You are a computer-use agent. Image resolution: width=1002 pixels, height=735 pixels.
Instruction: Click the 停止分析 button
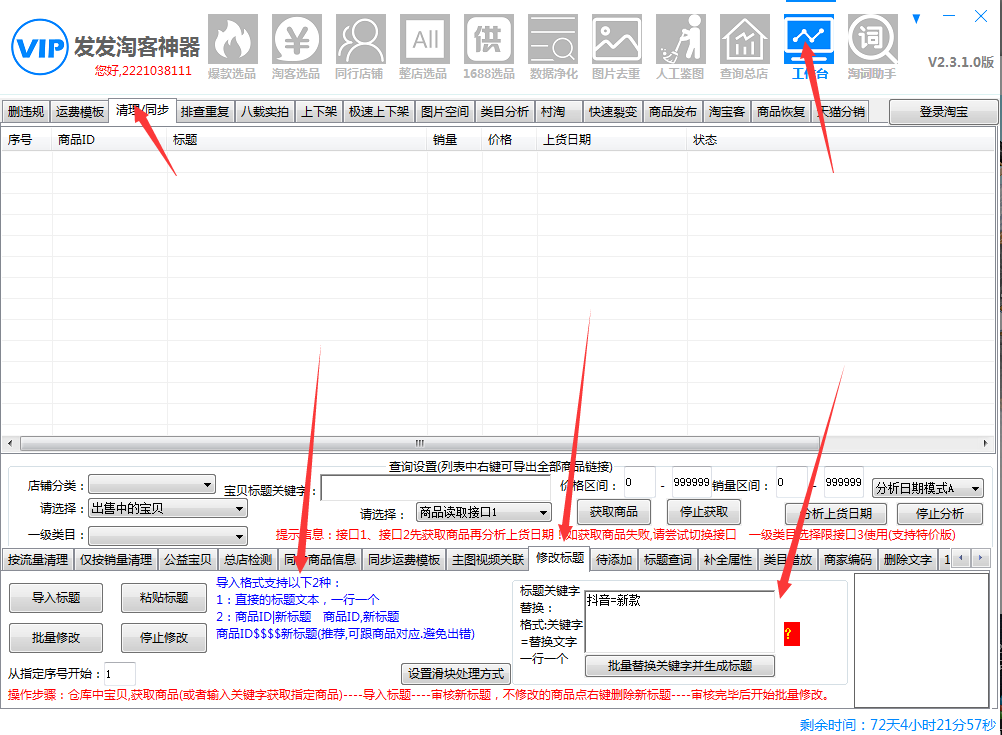pos(939,514)
